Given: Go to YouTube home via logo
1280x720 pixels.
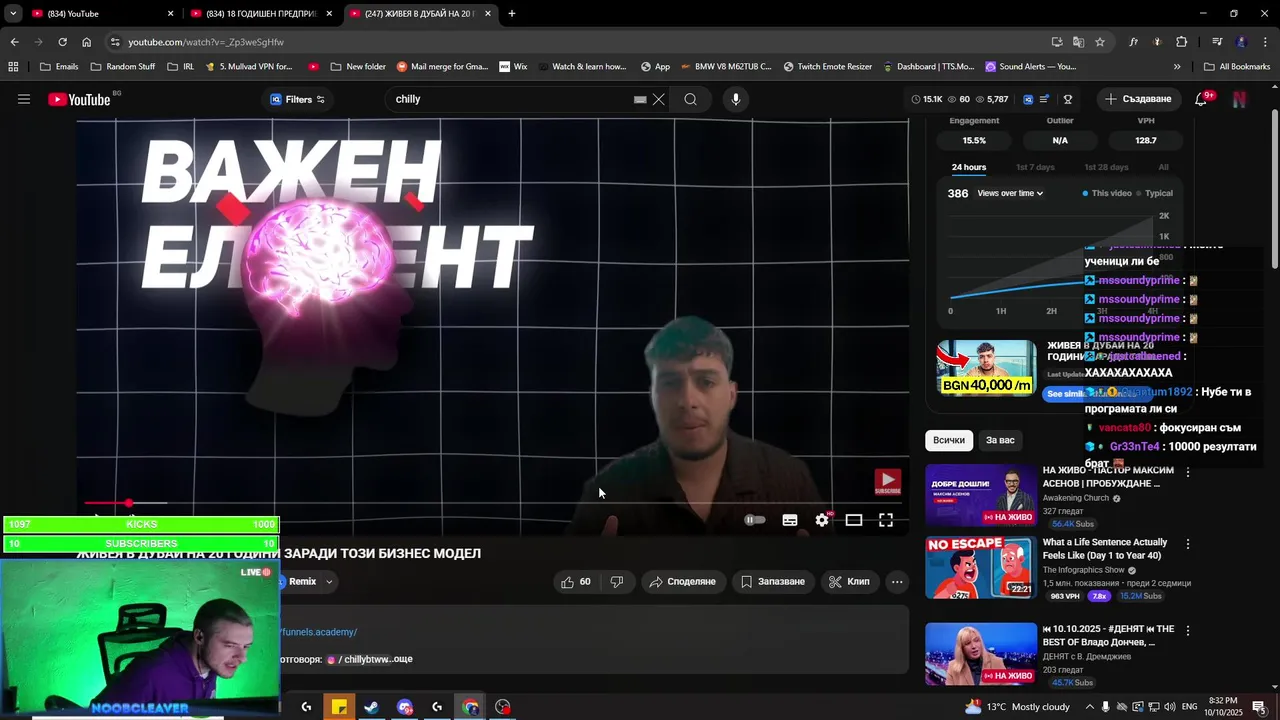Looking at the screenshot, I should pyautogui.click(x=79, y=99).
